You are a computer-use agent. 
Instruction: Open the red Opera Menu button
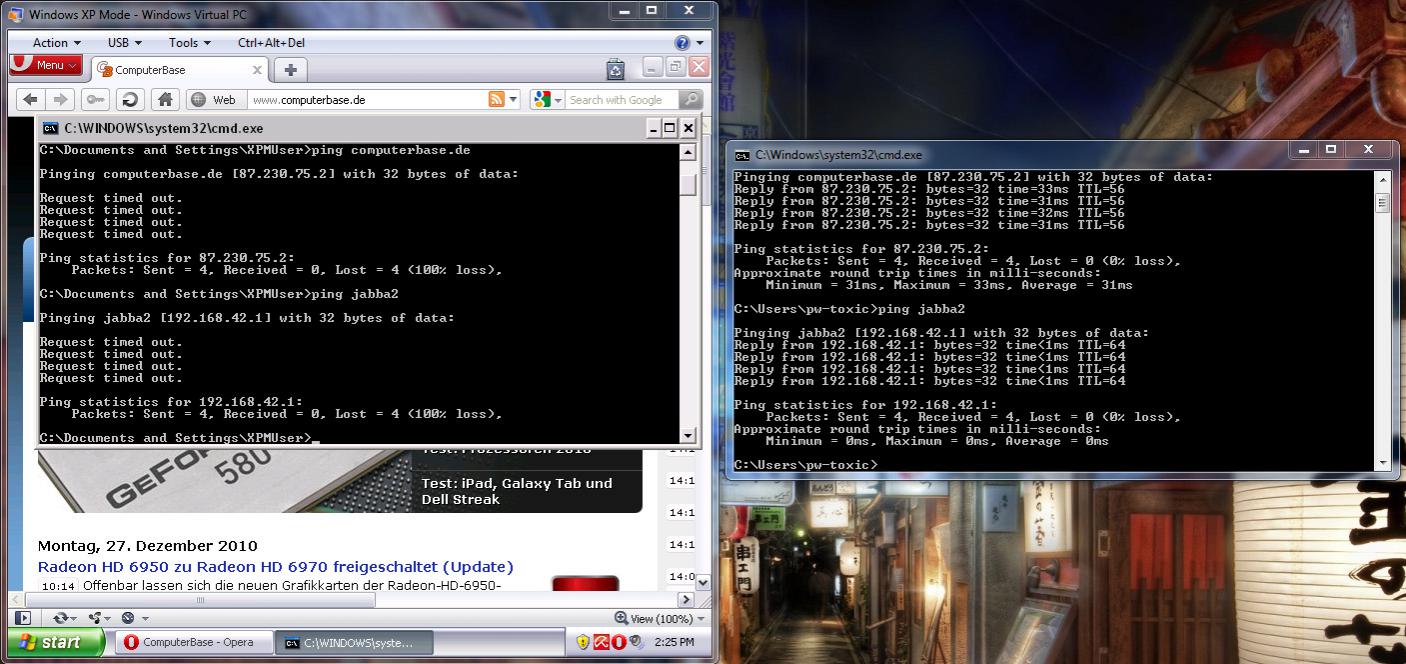[x=46, y=65]
